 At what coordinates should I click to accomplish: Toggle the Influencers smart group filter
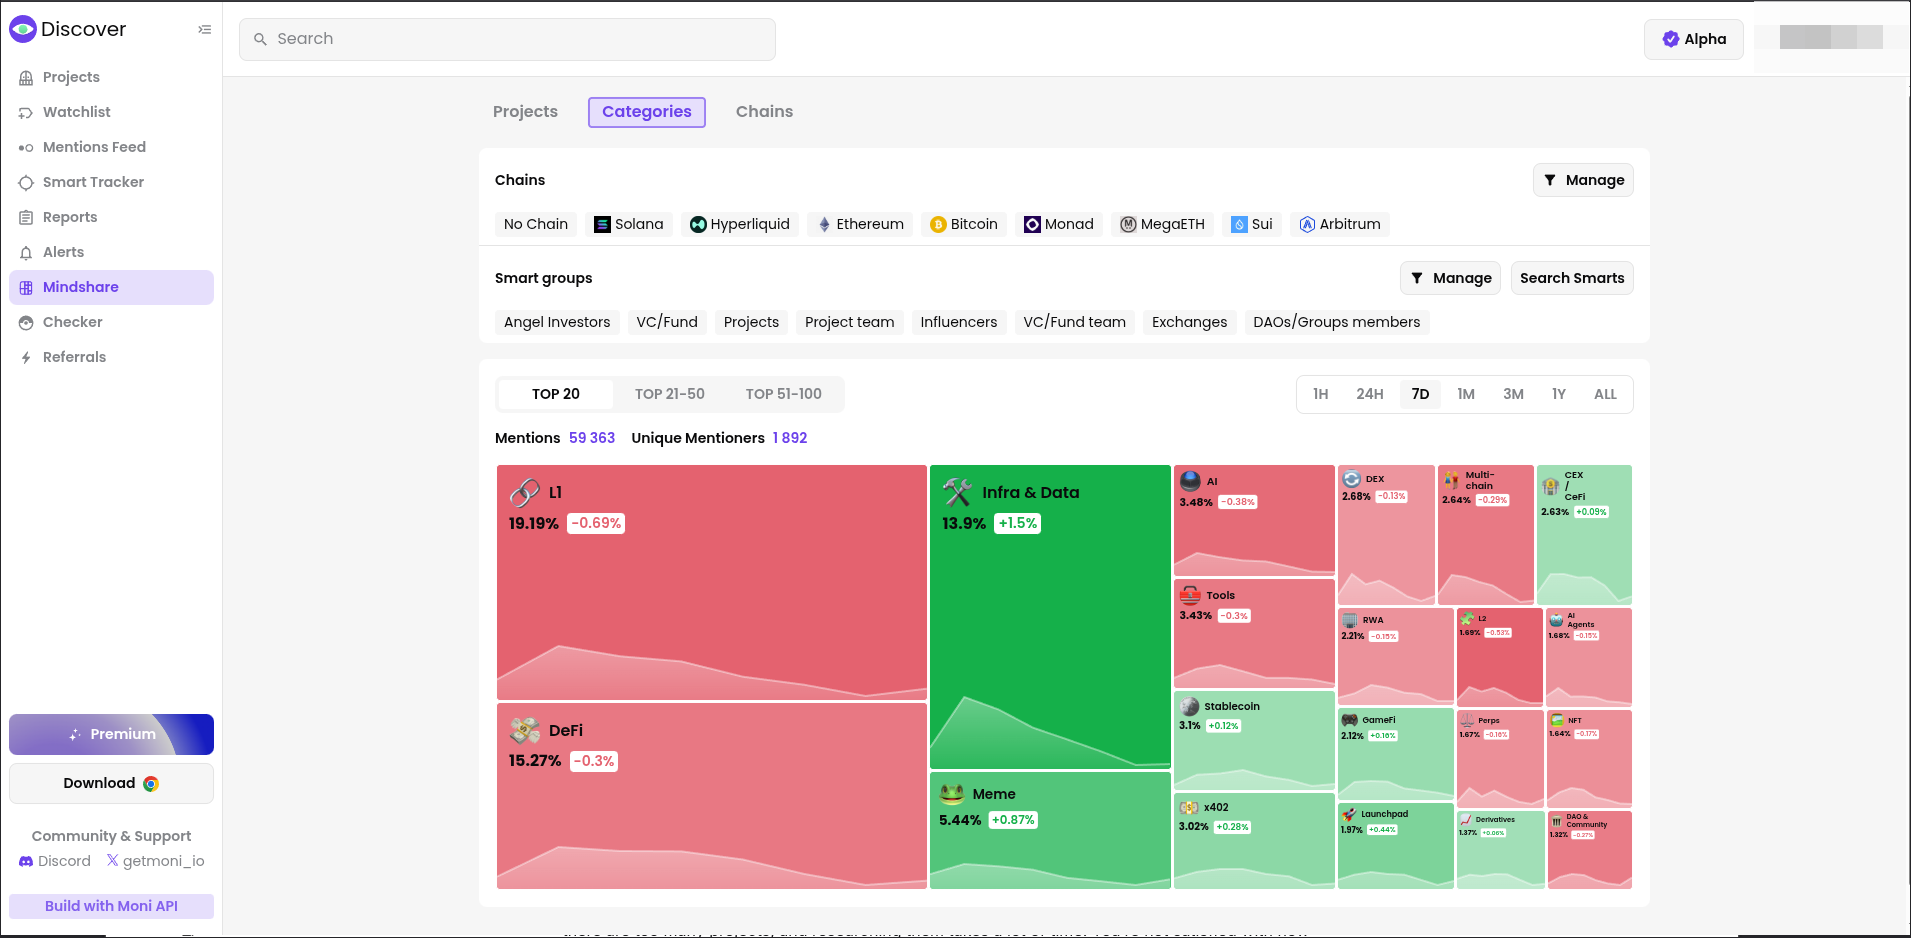pos(958,322)
